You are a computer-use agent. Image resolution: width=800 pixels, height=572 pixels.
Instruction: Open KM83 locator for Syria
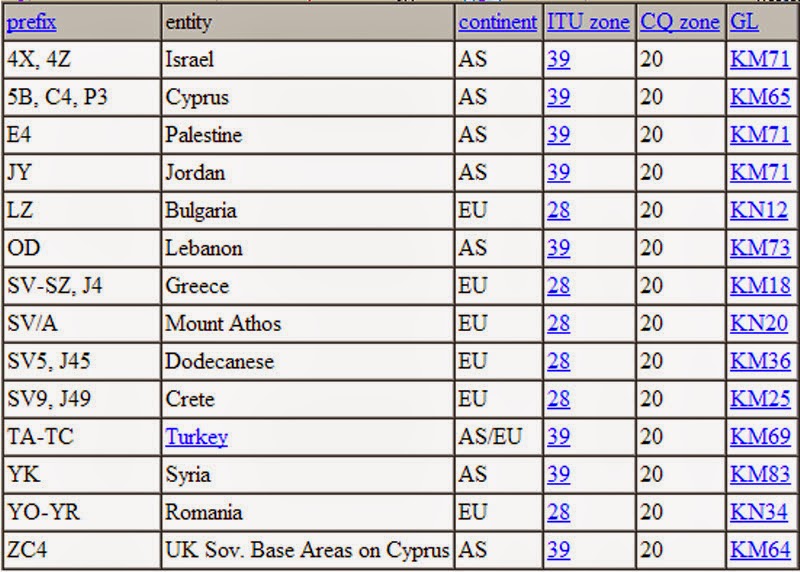(x=760, y=475)
